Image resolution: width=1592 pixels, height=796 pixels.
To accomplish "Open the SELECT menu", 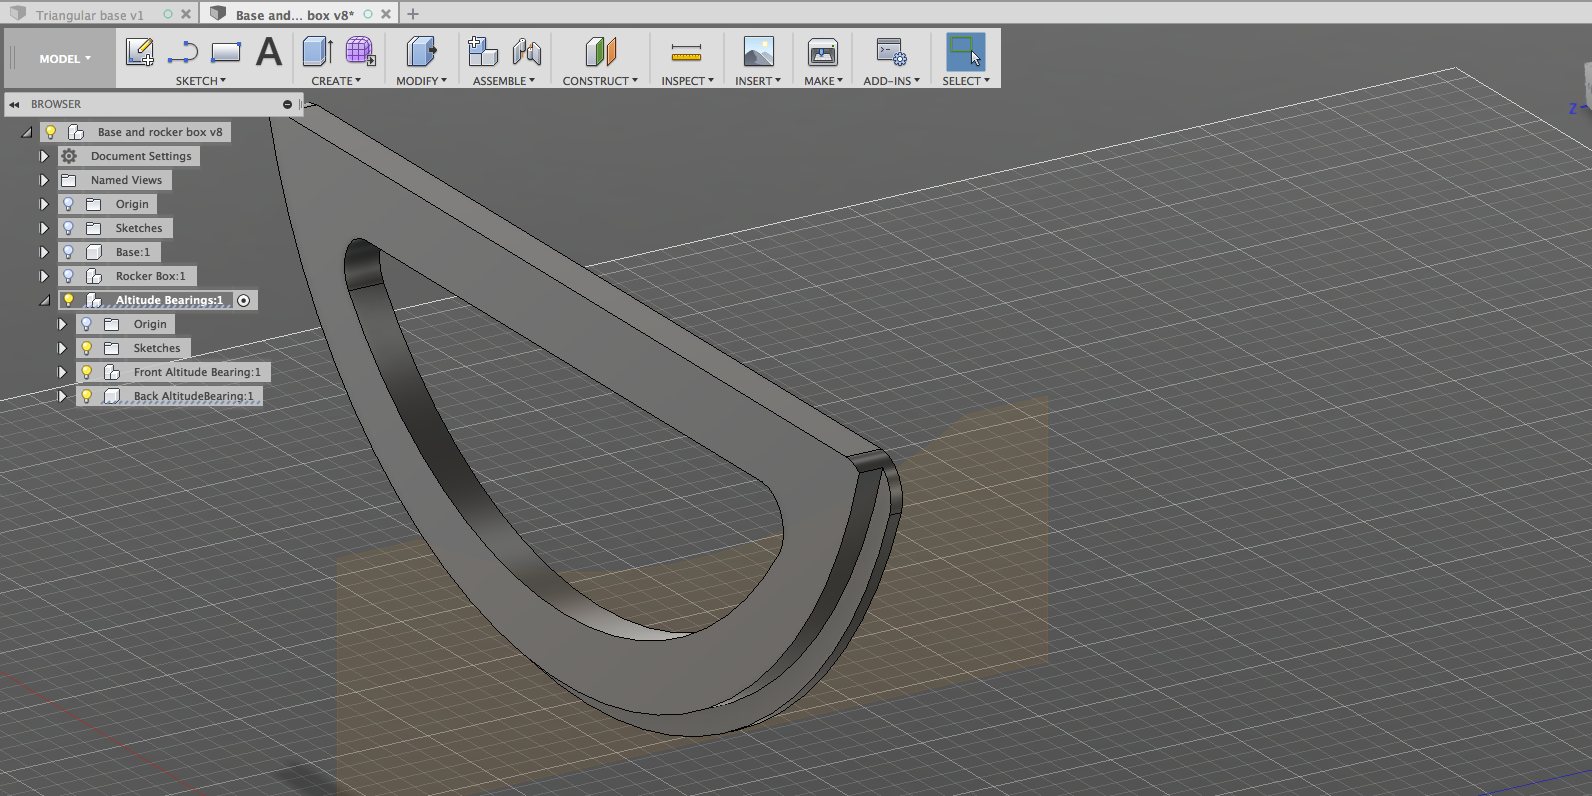I will tap(965, 81).
